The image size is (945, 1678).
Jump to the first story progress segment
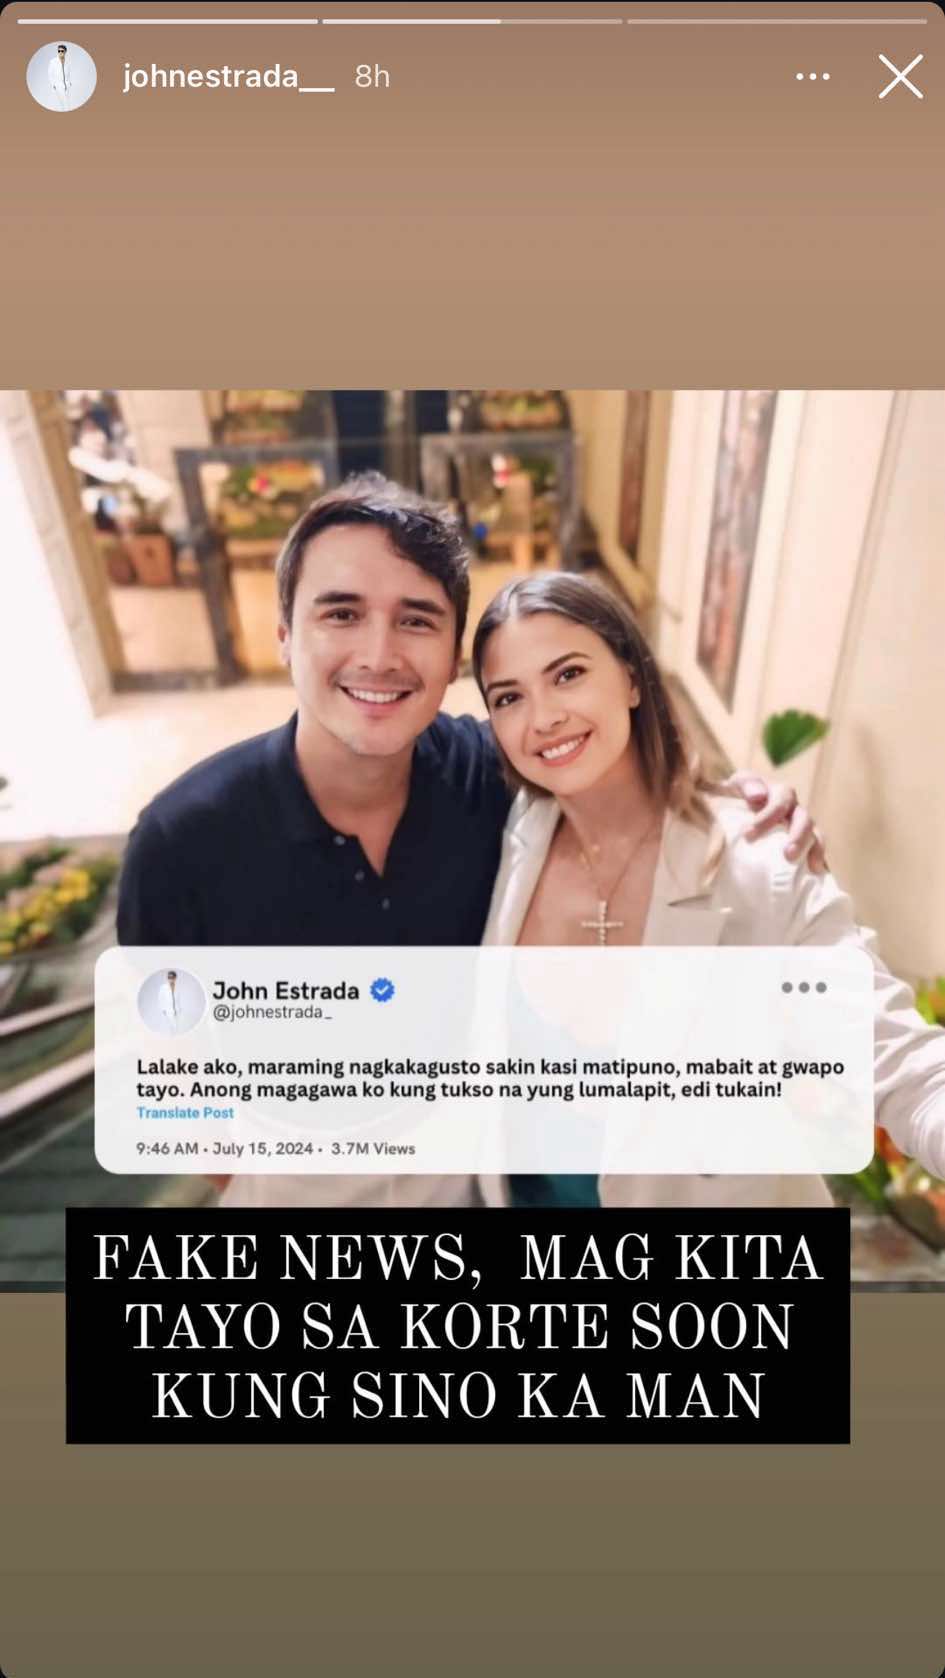tap(167, 20)
